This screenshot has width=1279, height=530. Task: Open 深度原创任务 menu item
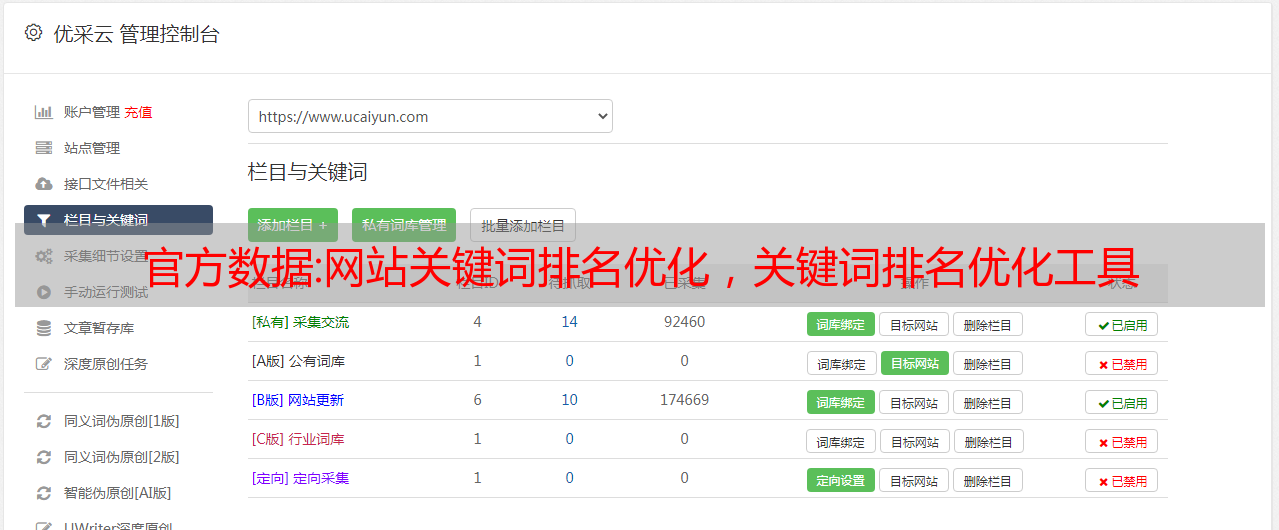(x=106, y=364)
